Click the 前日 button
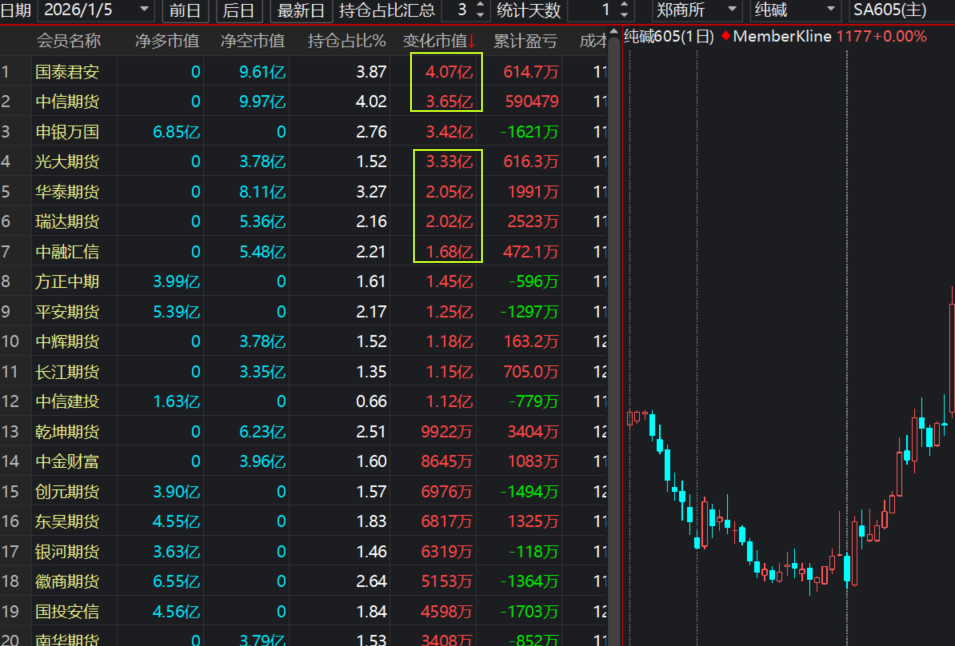955x646 pixels. (x=185, y=11)
